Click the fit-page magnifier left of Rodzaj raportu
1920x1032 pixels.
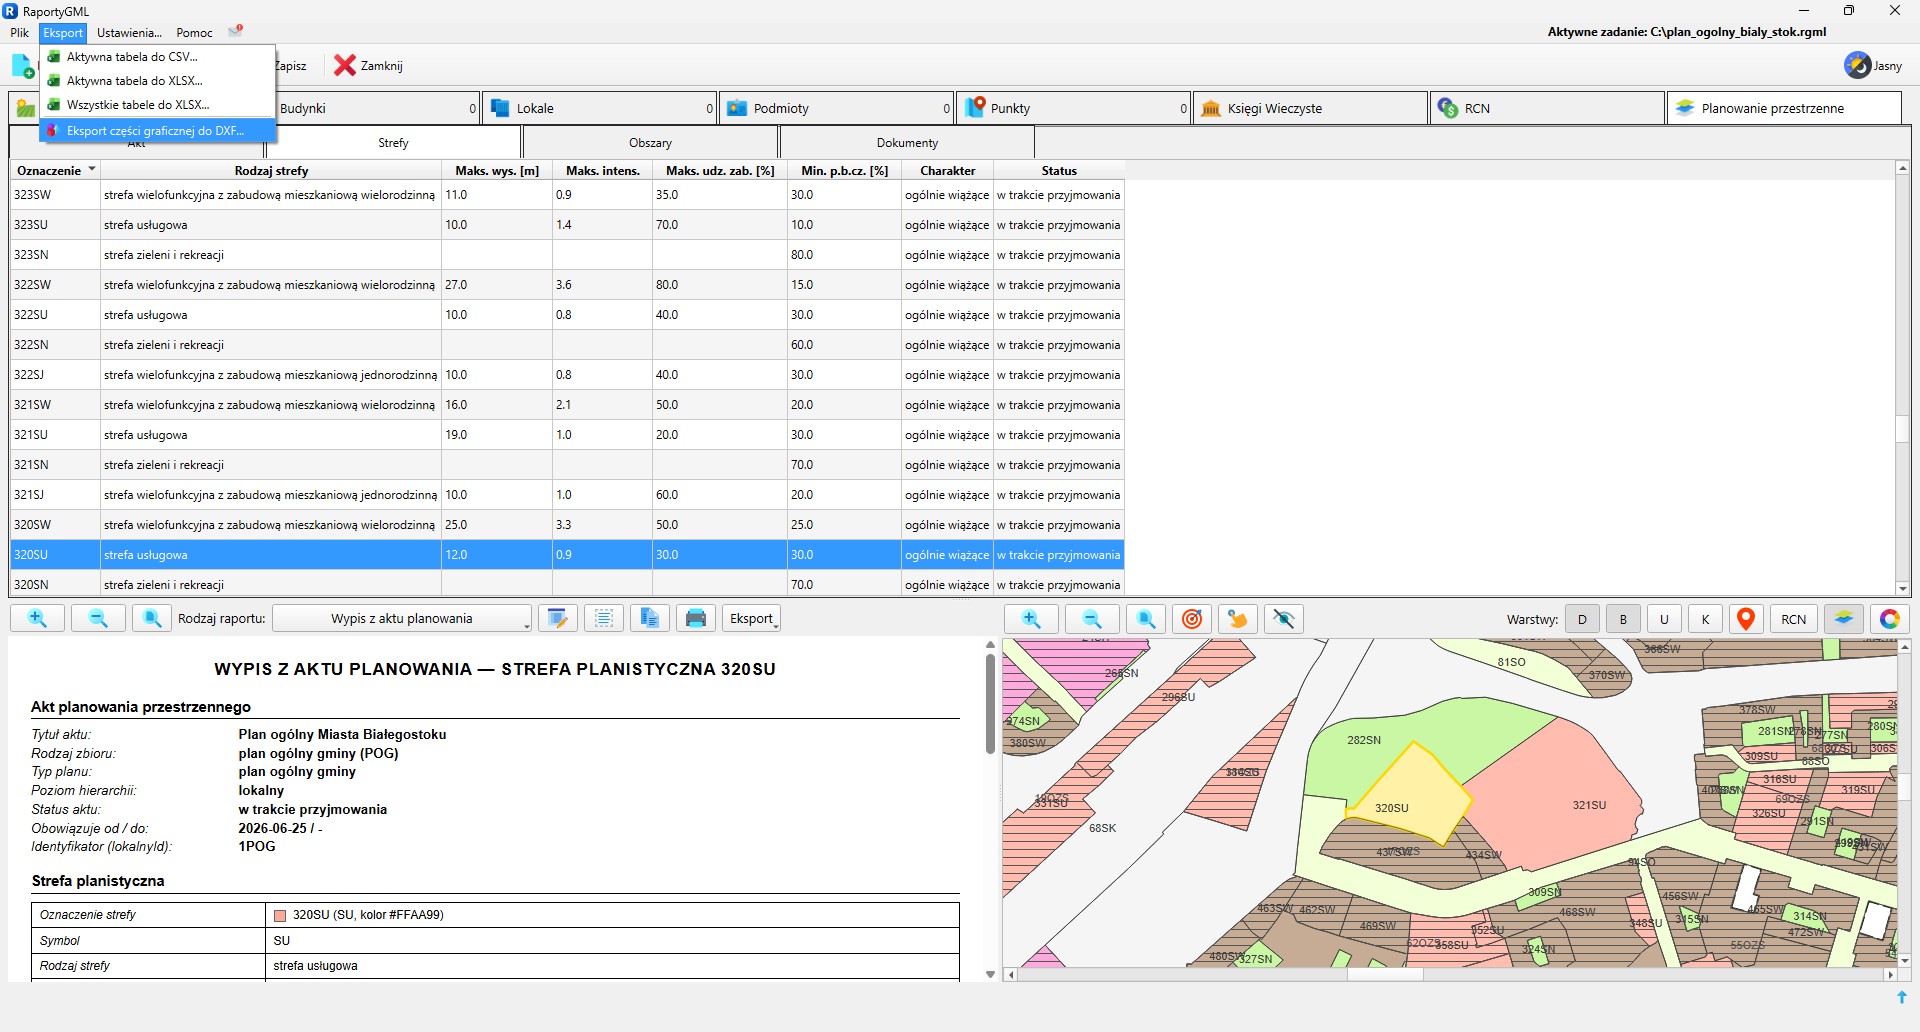pyautogui.click(x=152, y=619)
